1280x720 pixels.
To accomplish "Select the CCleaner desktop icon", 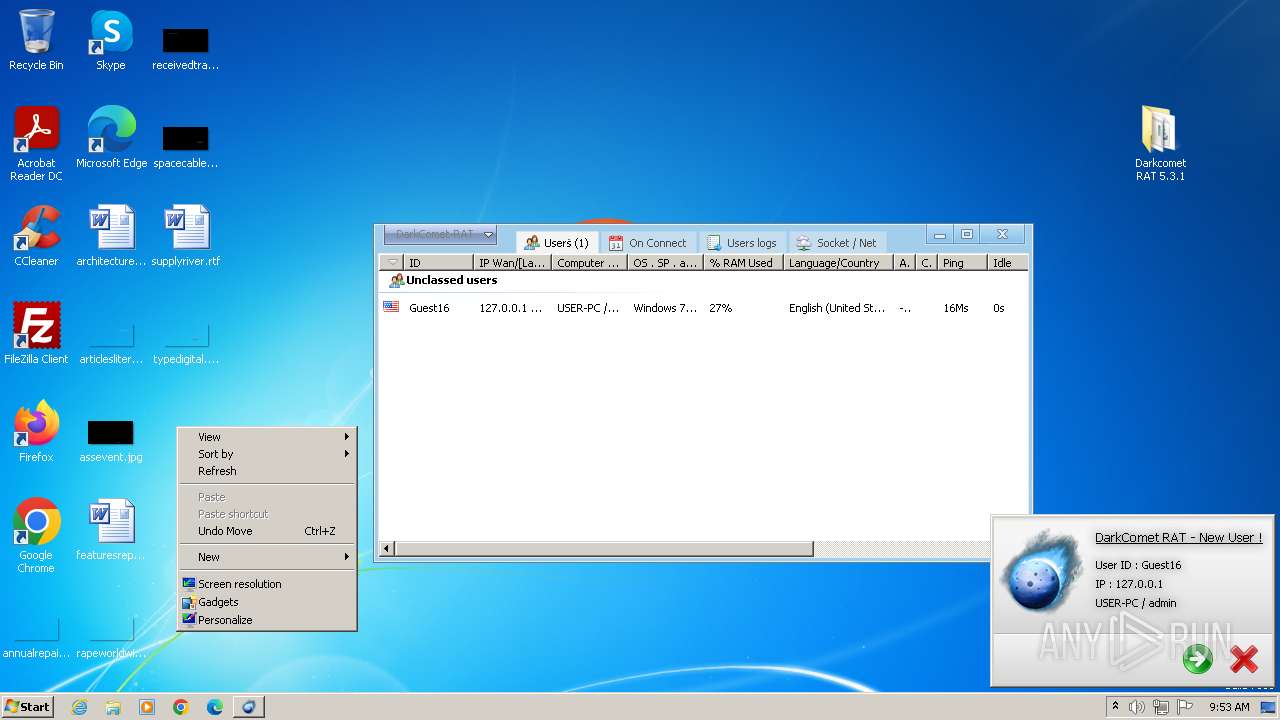I will tap(36, 236).
